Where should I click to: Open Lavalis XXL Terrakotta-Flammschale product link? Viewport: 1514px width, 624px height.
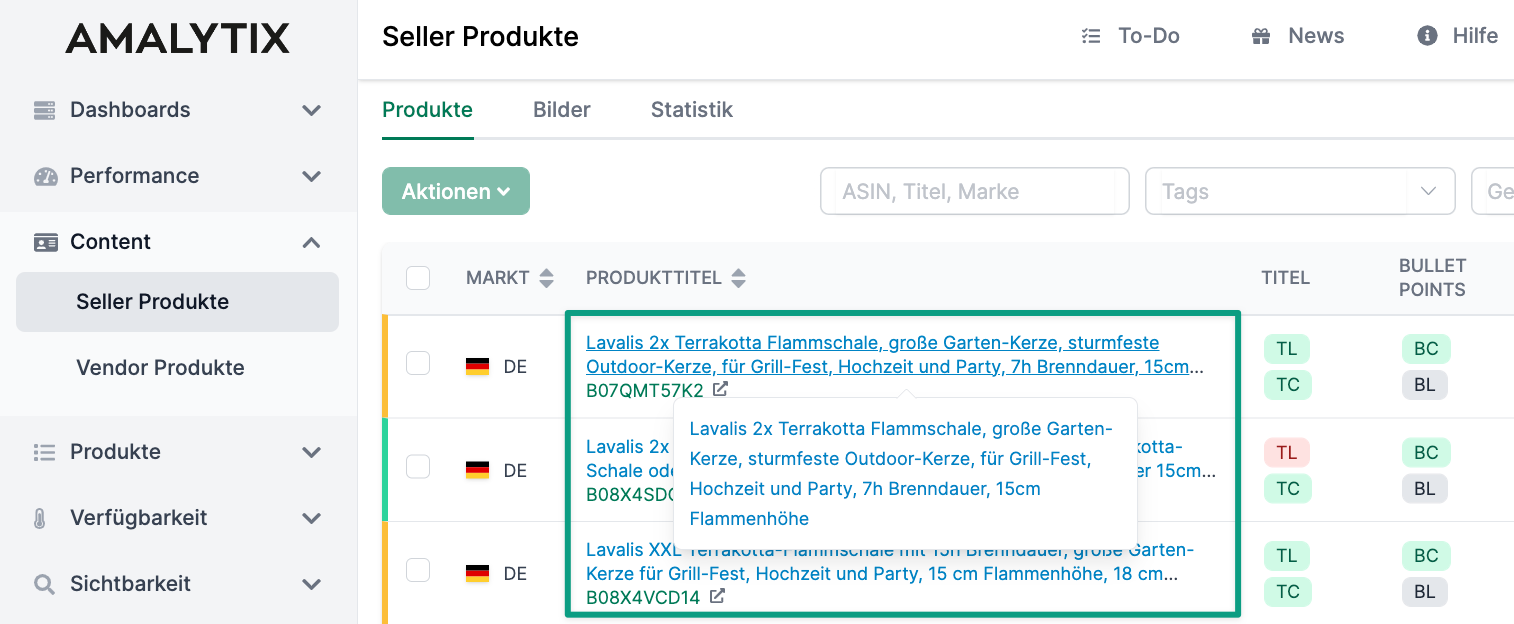[890, 562]
